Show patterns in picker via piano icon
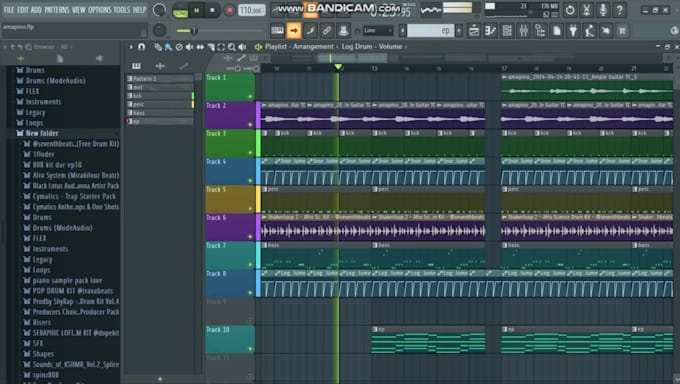Screen dimensions: 680x384 click(136, 66)
